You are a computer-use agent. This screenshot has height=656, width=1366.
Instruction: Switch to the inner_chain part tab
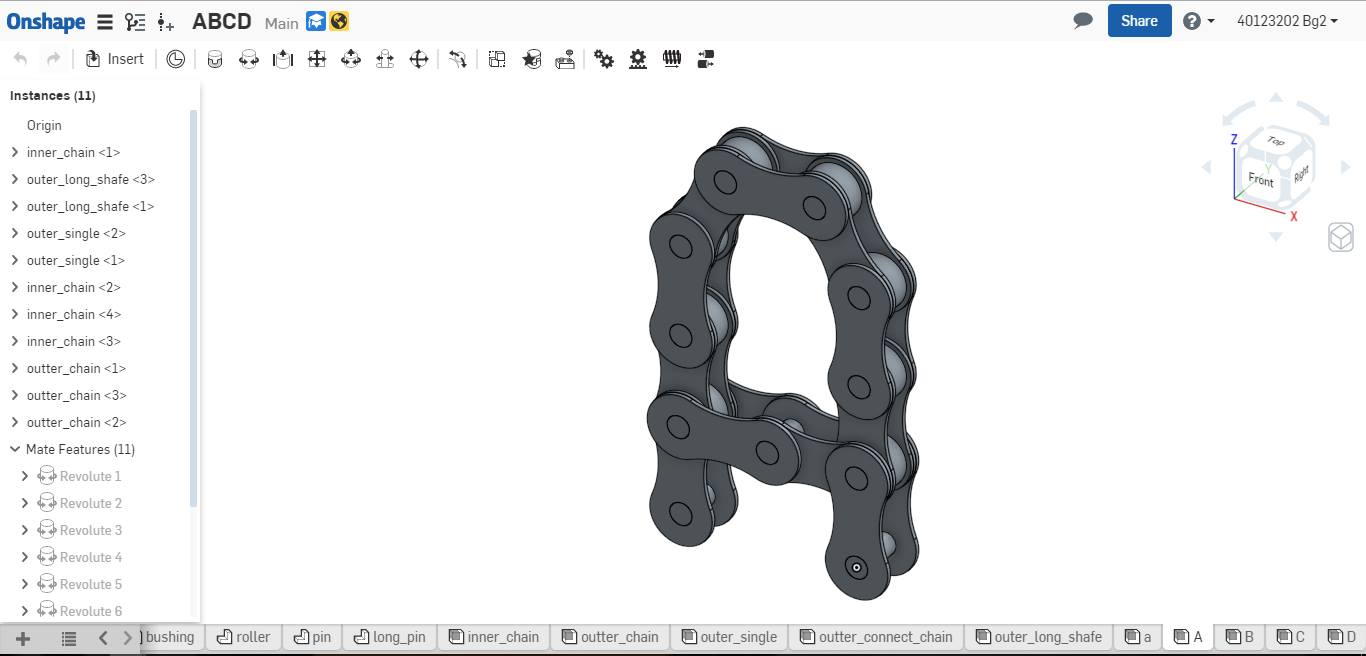(x=494, y=637)
